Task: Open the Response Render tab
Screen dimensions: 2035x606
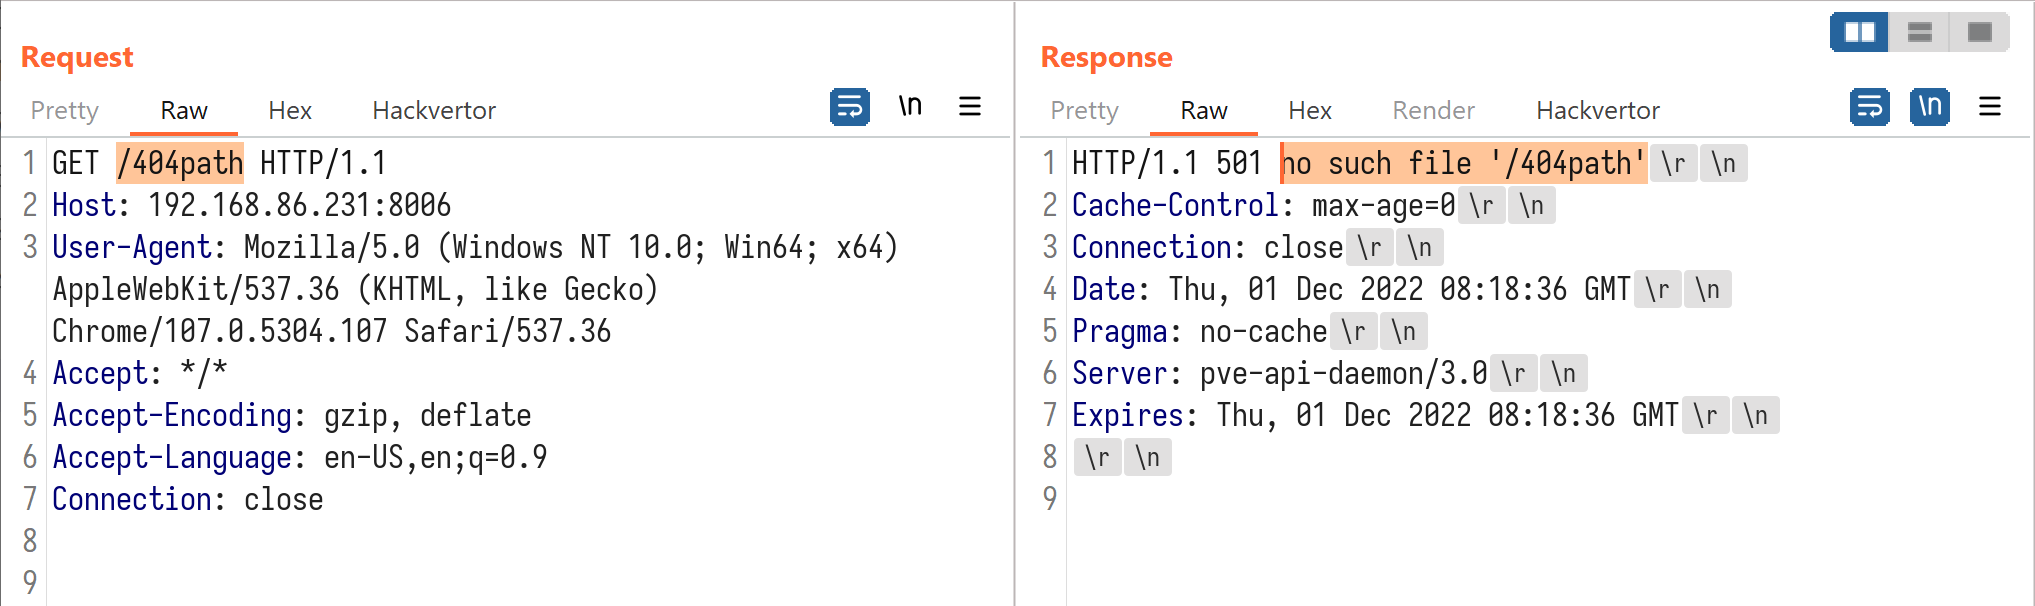Action: tap(1433, 111)
